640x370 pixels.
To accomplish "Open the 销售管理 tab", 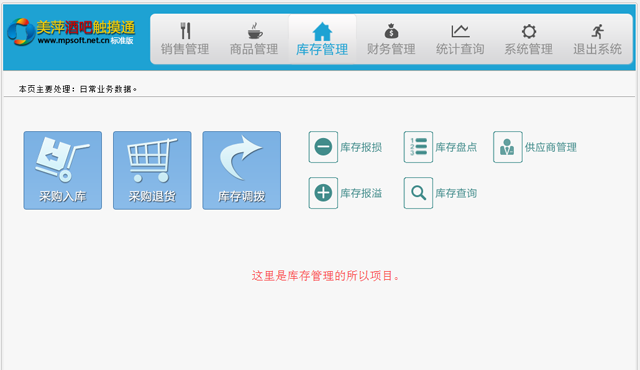I will 185,40.
